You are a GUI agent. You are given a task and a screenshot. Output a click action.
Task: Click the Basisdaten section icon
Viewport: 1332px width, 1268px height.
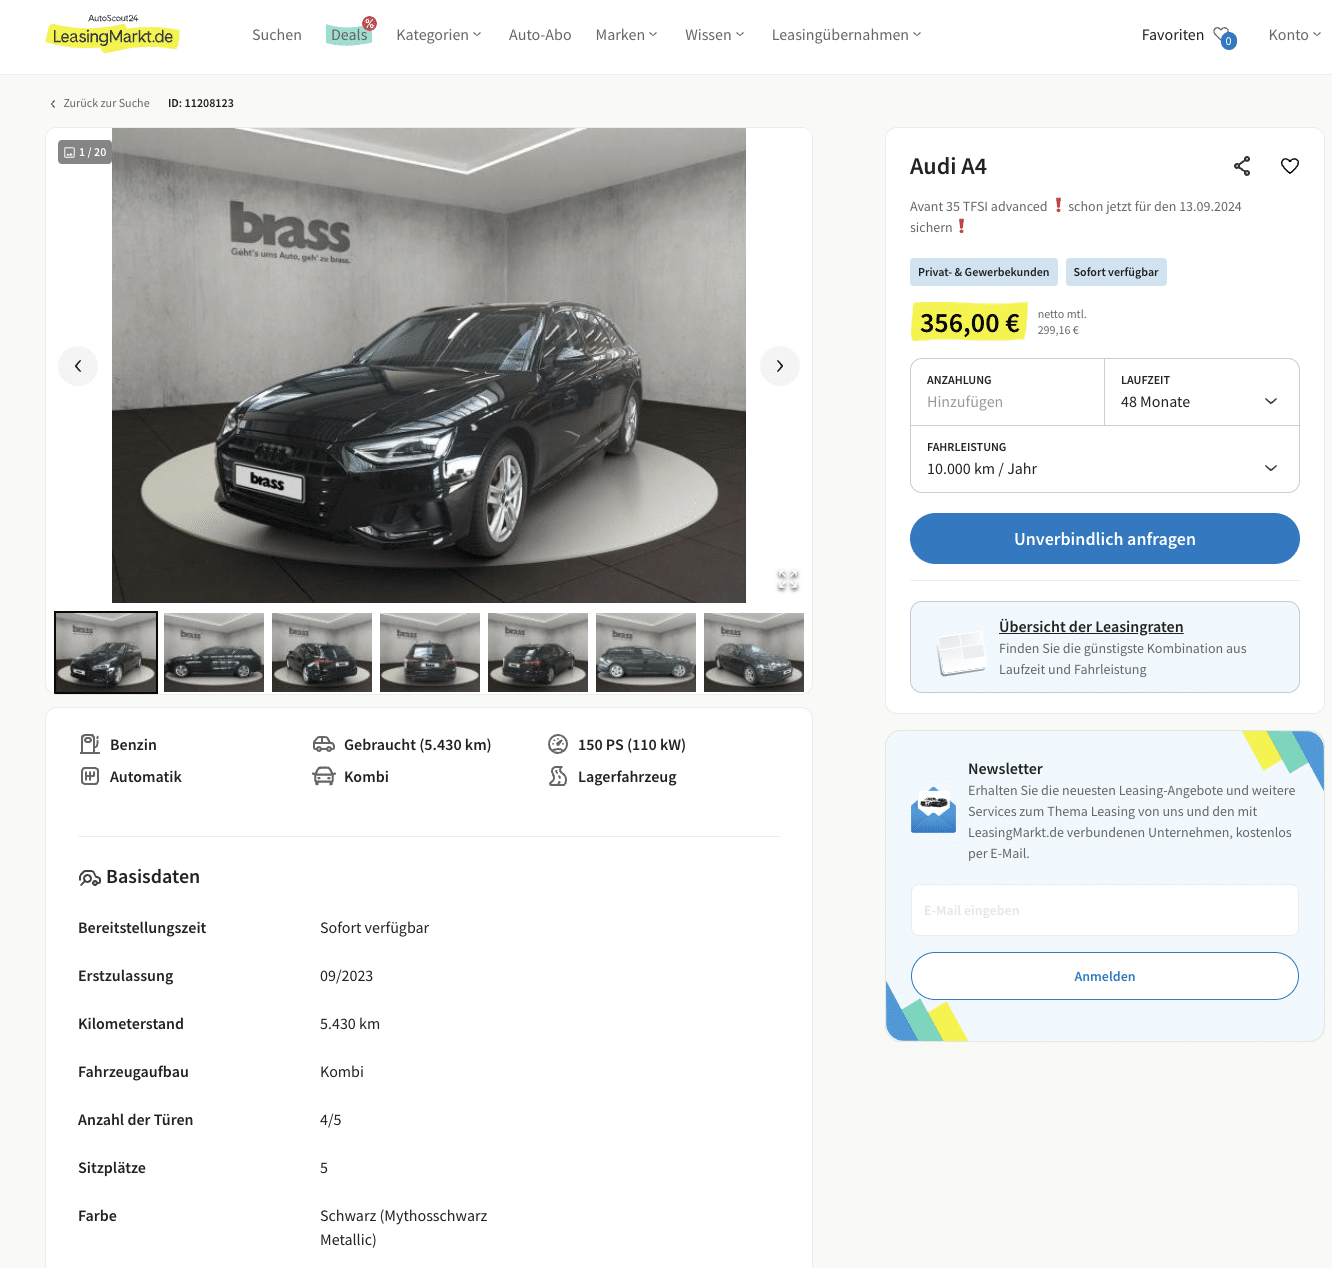(89, 878)
